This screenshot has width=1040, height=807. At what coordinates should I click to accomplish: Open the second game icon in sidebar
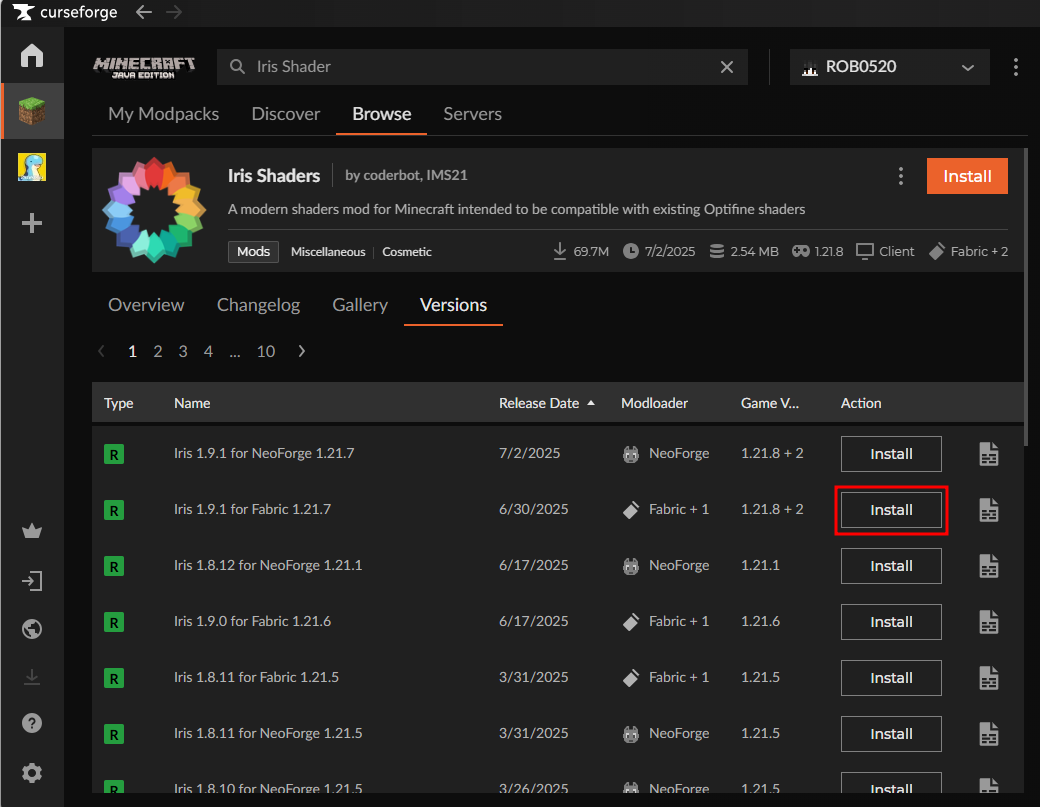(x=32, y=167)
